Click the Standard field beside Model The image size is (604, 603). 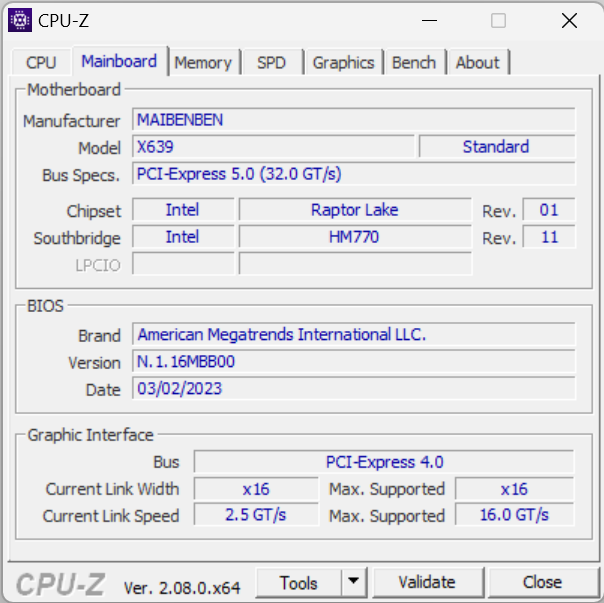coord(497,147)
